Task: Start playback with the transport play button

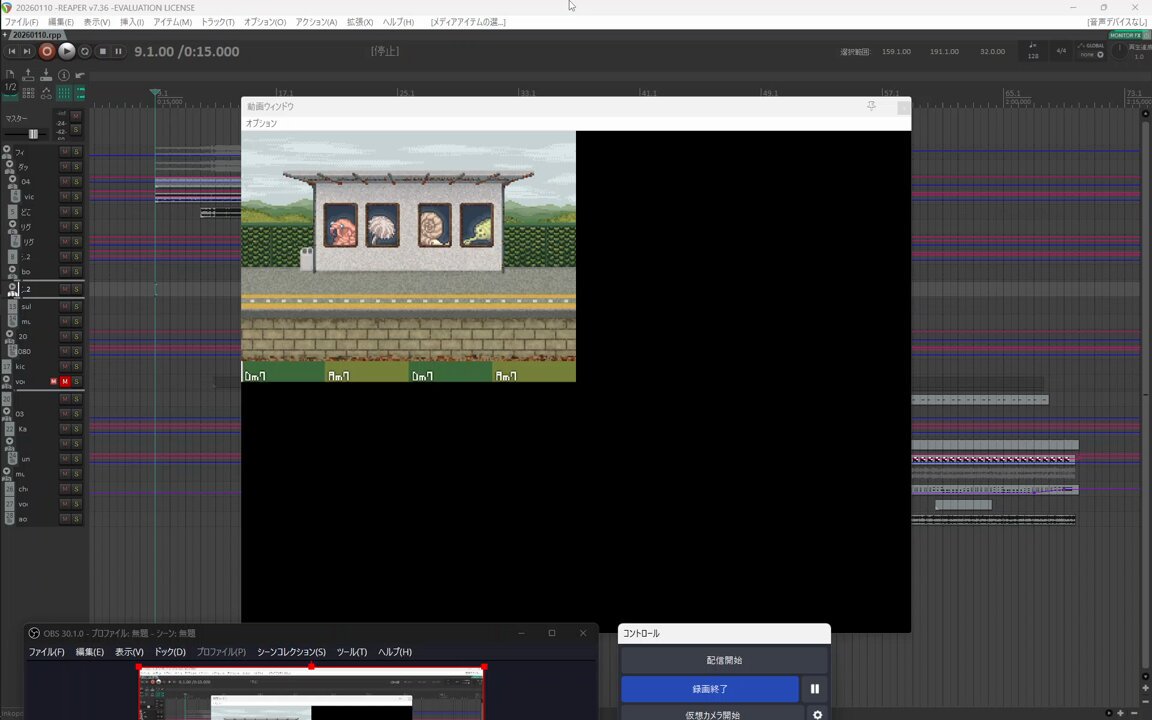Action: tap(66, 51)
